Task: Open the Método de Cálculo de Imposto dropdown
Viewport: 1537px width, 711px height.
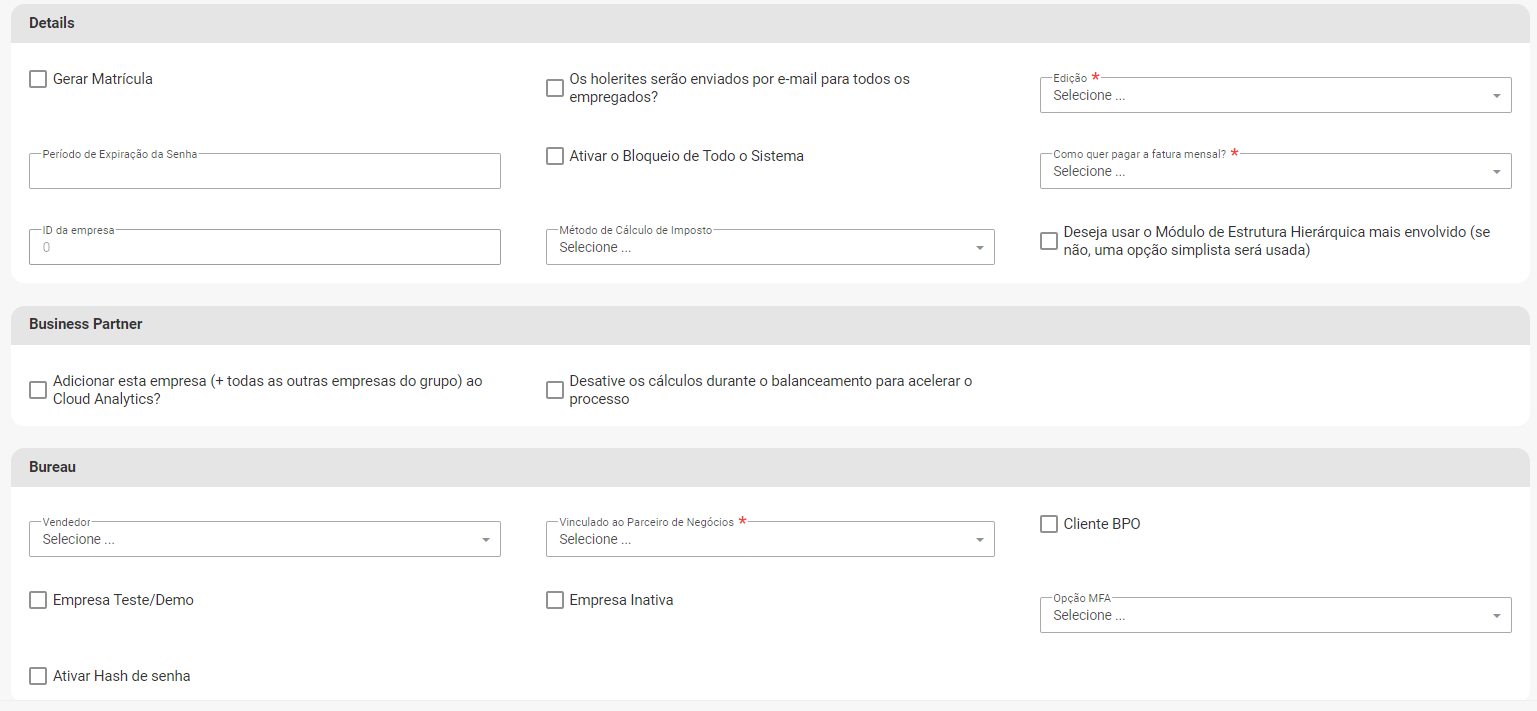Action: coord(770,248)
